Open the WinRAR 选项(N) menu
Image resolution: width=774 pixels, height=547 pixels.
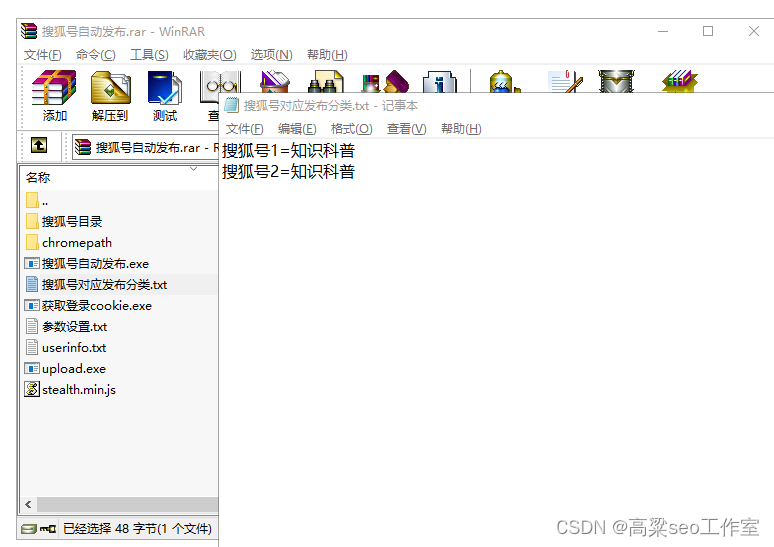coord(271,54)
